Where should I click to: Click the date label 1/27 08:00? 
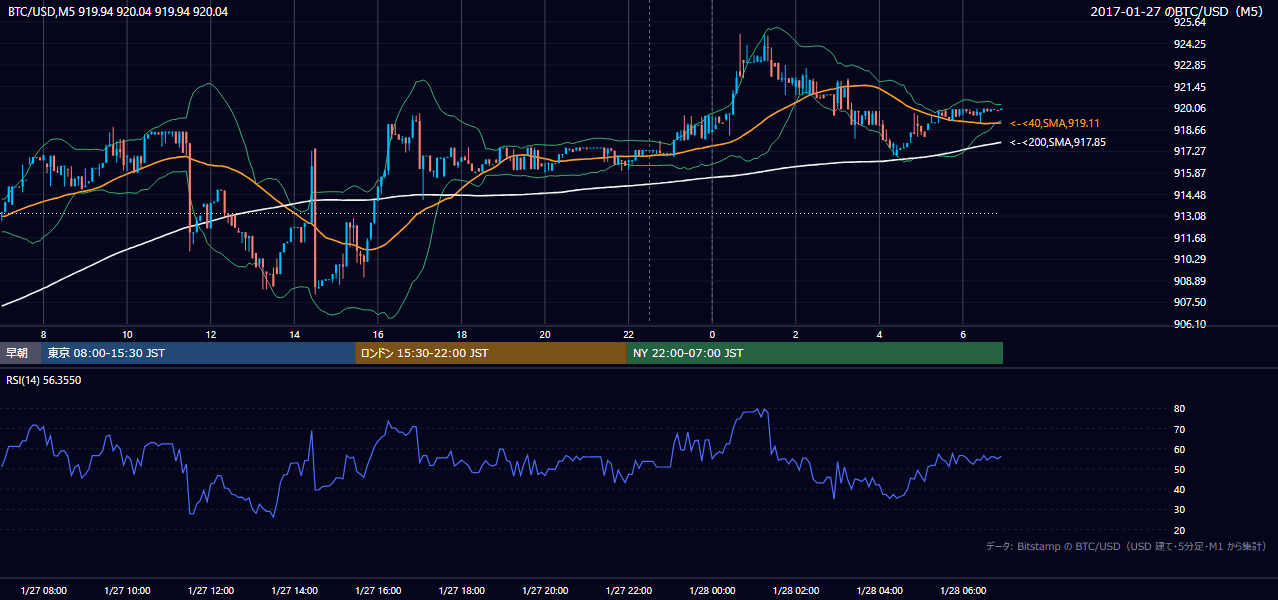[x=43, y=590]
